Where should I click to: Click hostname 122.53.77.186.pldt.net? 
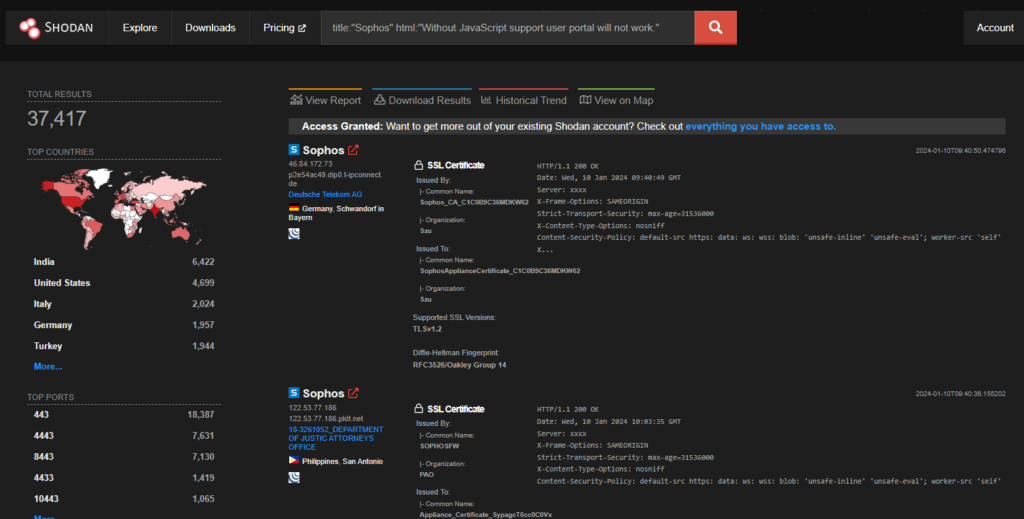click(x=326, y=418)
